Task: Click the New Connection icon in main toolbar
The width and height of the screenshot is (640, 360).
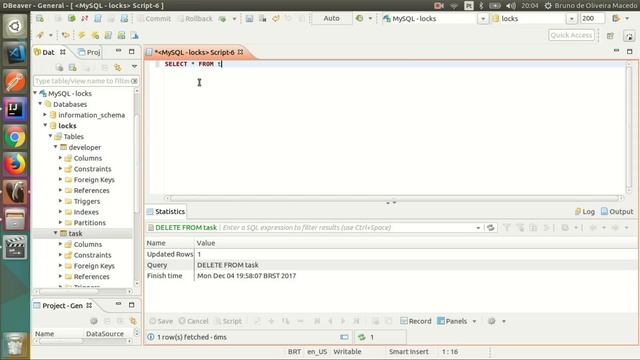Action: pos(40,18)
